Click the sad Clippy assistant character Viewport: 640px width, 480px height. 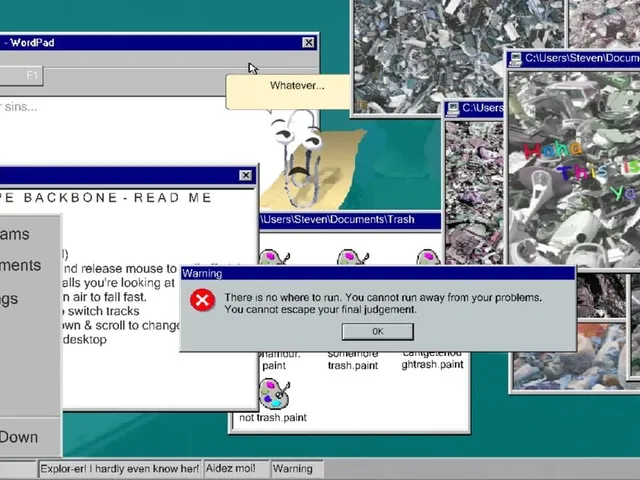click(300, 159)
